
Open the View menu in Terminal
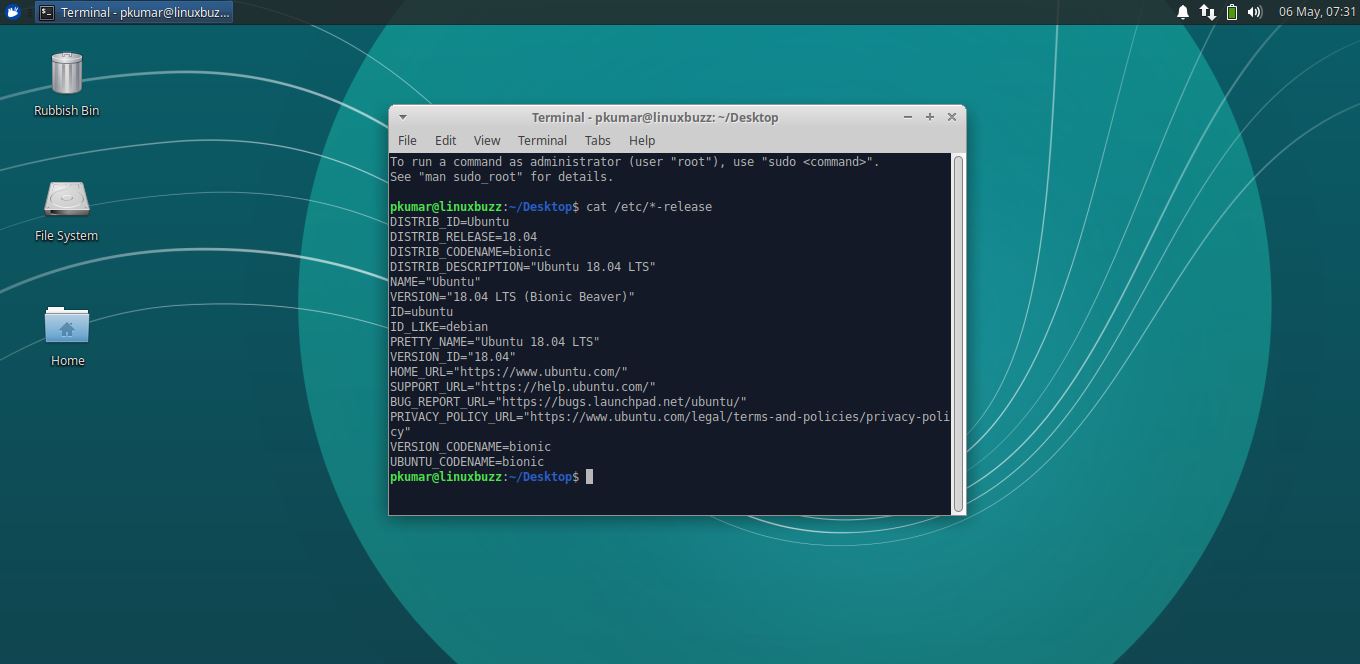487,141
